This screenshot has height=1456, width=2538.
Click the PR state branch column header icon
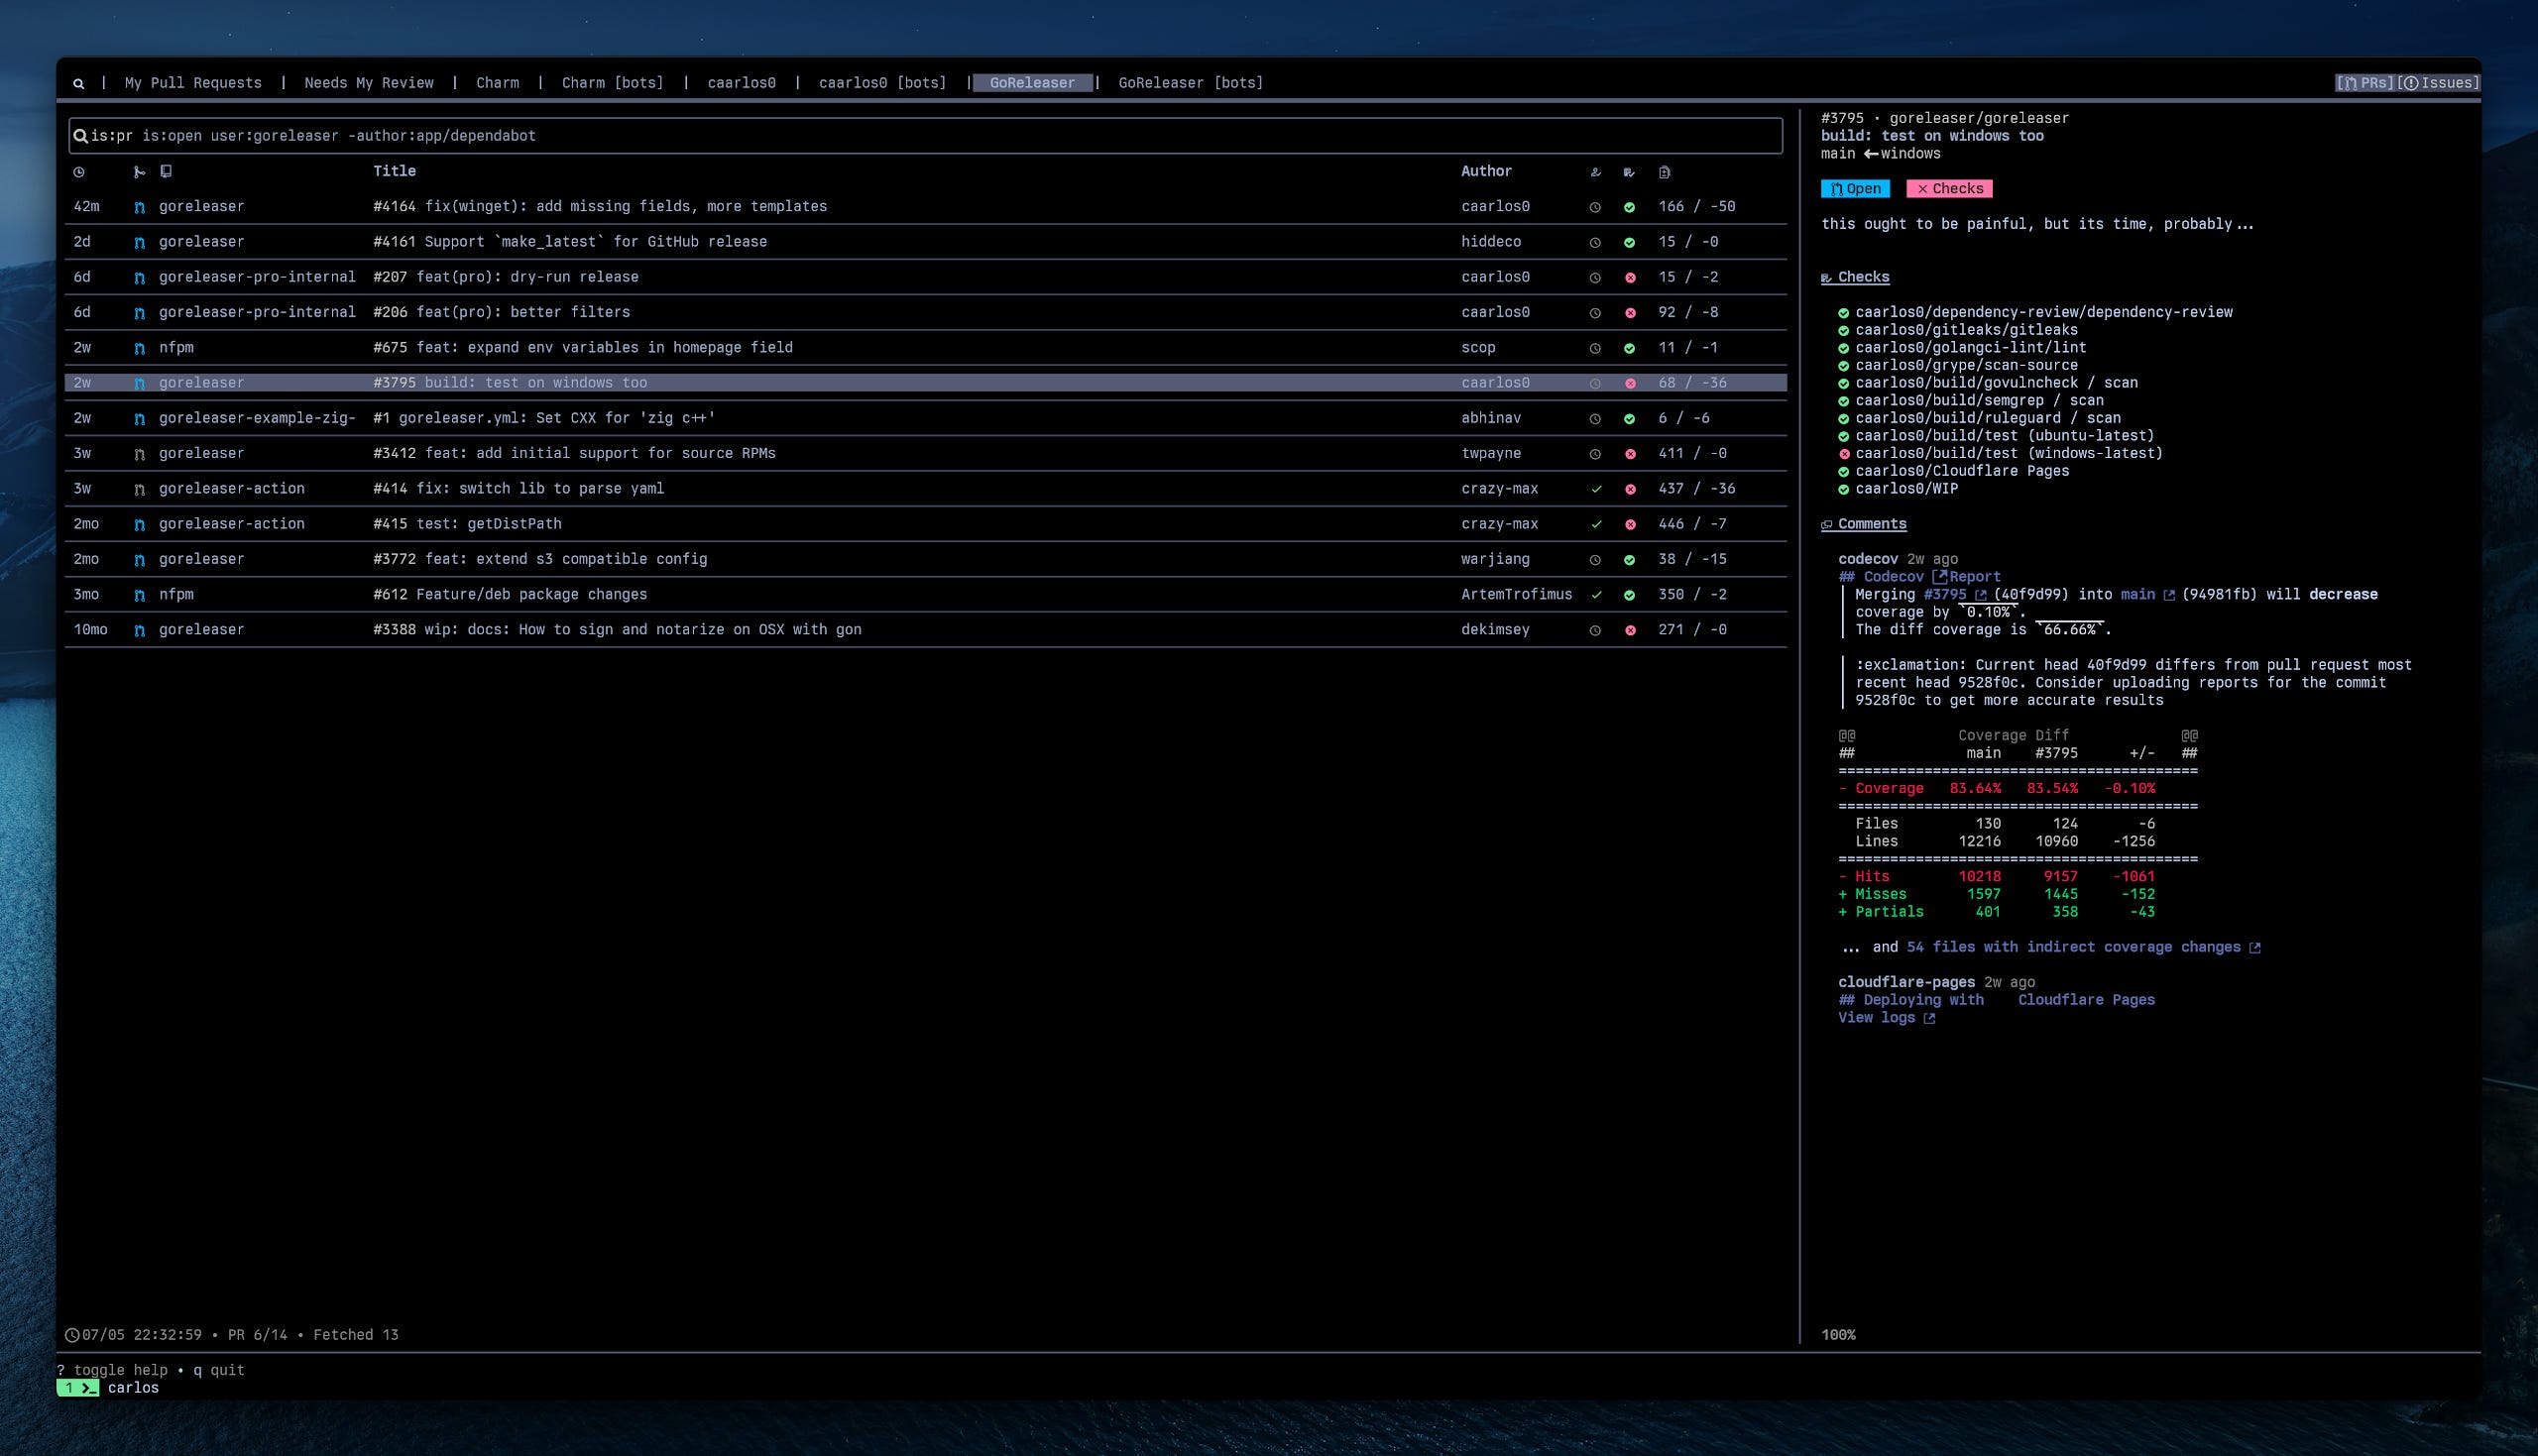[139, 172]
